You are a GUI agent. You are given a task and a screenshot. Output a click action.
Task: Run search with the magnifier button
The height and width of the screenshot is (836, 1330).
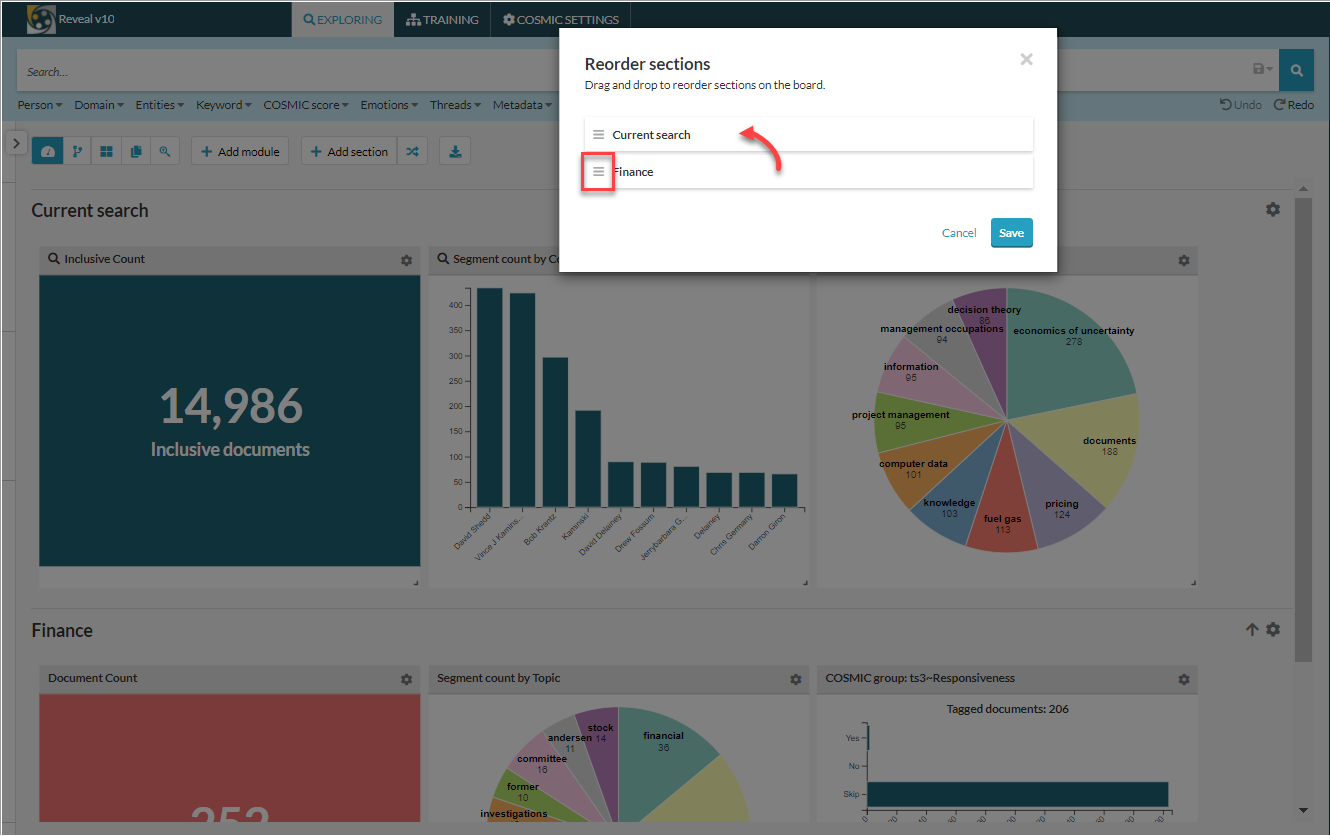pos(1296,71)
